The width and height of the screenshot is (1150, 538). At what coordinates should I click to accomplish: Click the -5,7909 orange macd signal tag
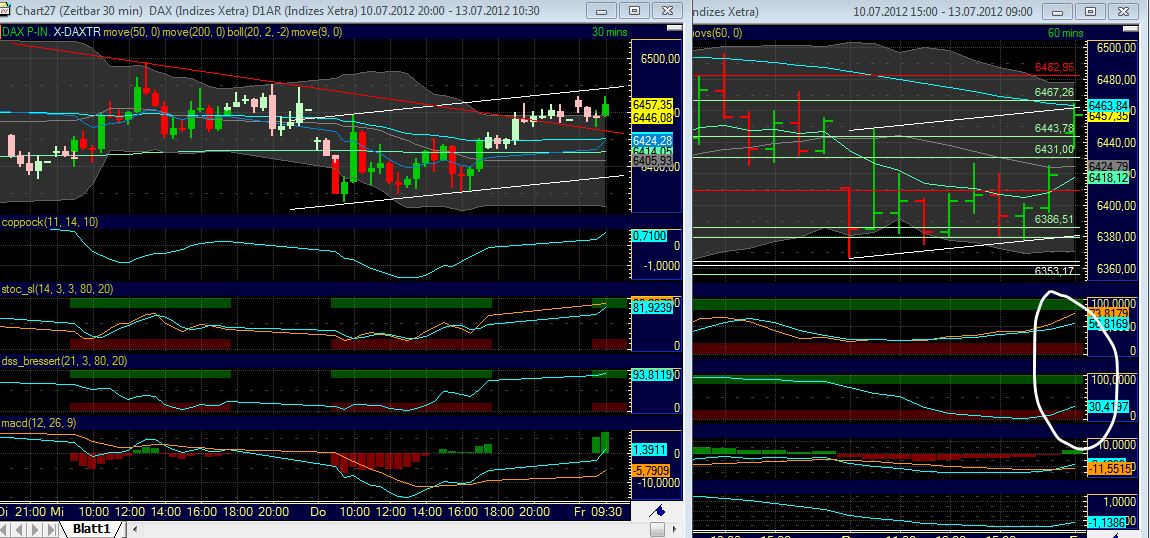(x=651, y=469)
